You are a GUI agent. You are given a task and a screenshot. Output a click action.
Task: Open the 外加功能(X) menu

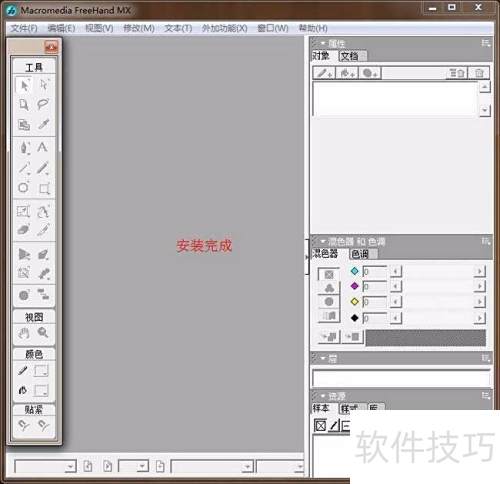click(x=224, y=28)
